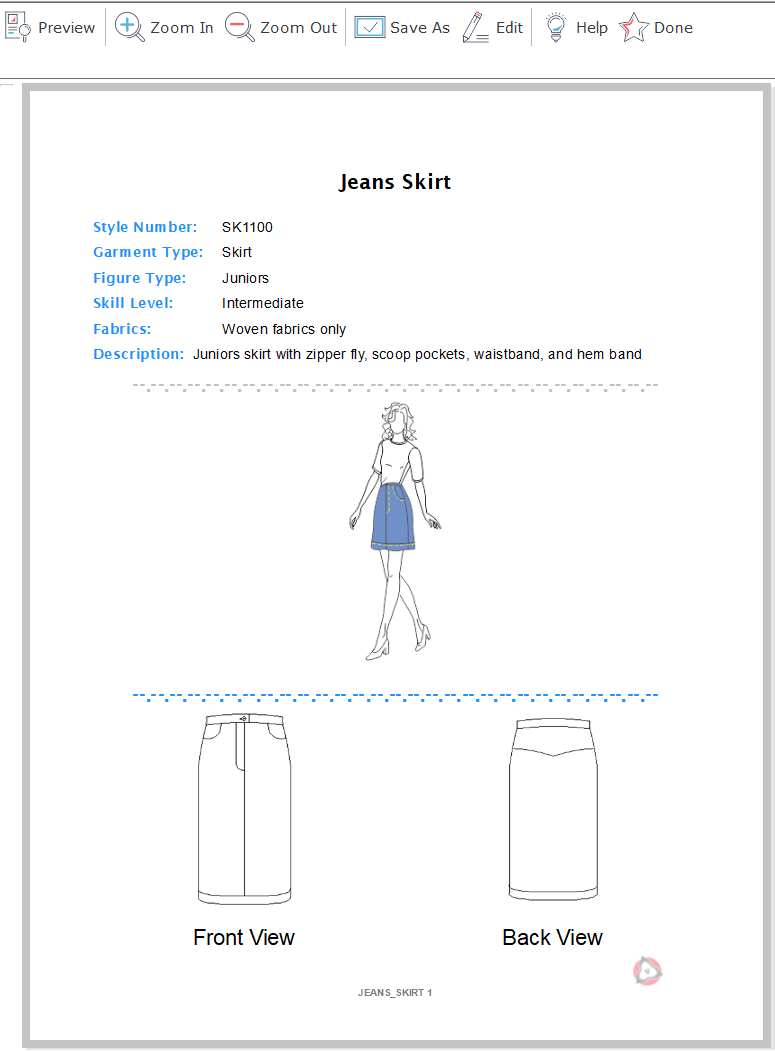The width and height of the screenshot is (775, 1051).
Task: Click the Style Number label
Action: pyautogui.click(x=145, y=227)
